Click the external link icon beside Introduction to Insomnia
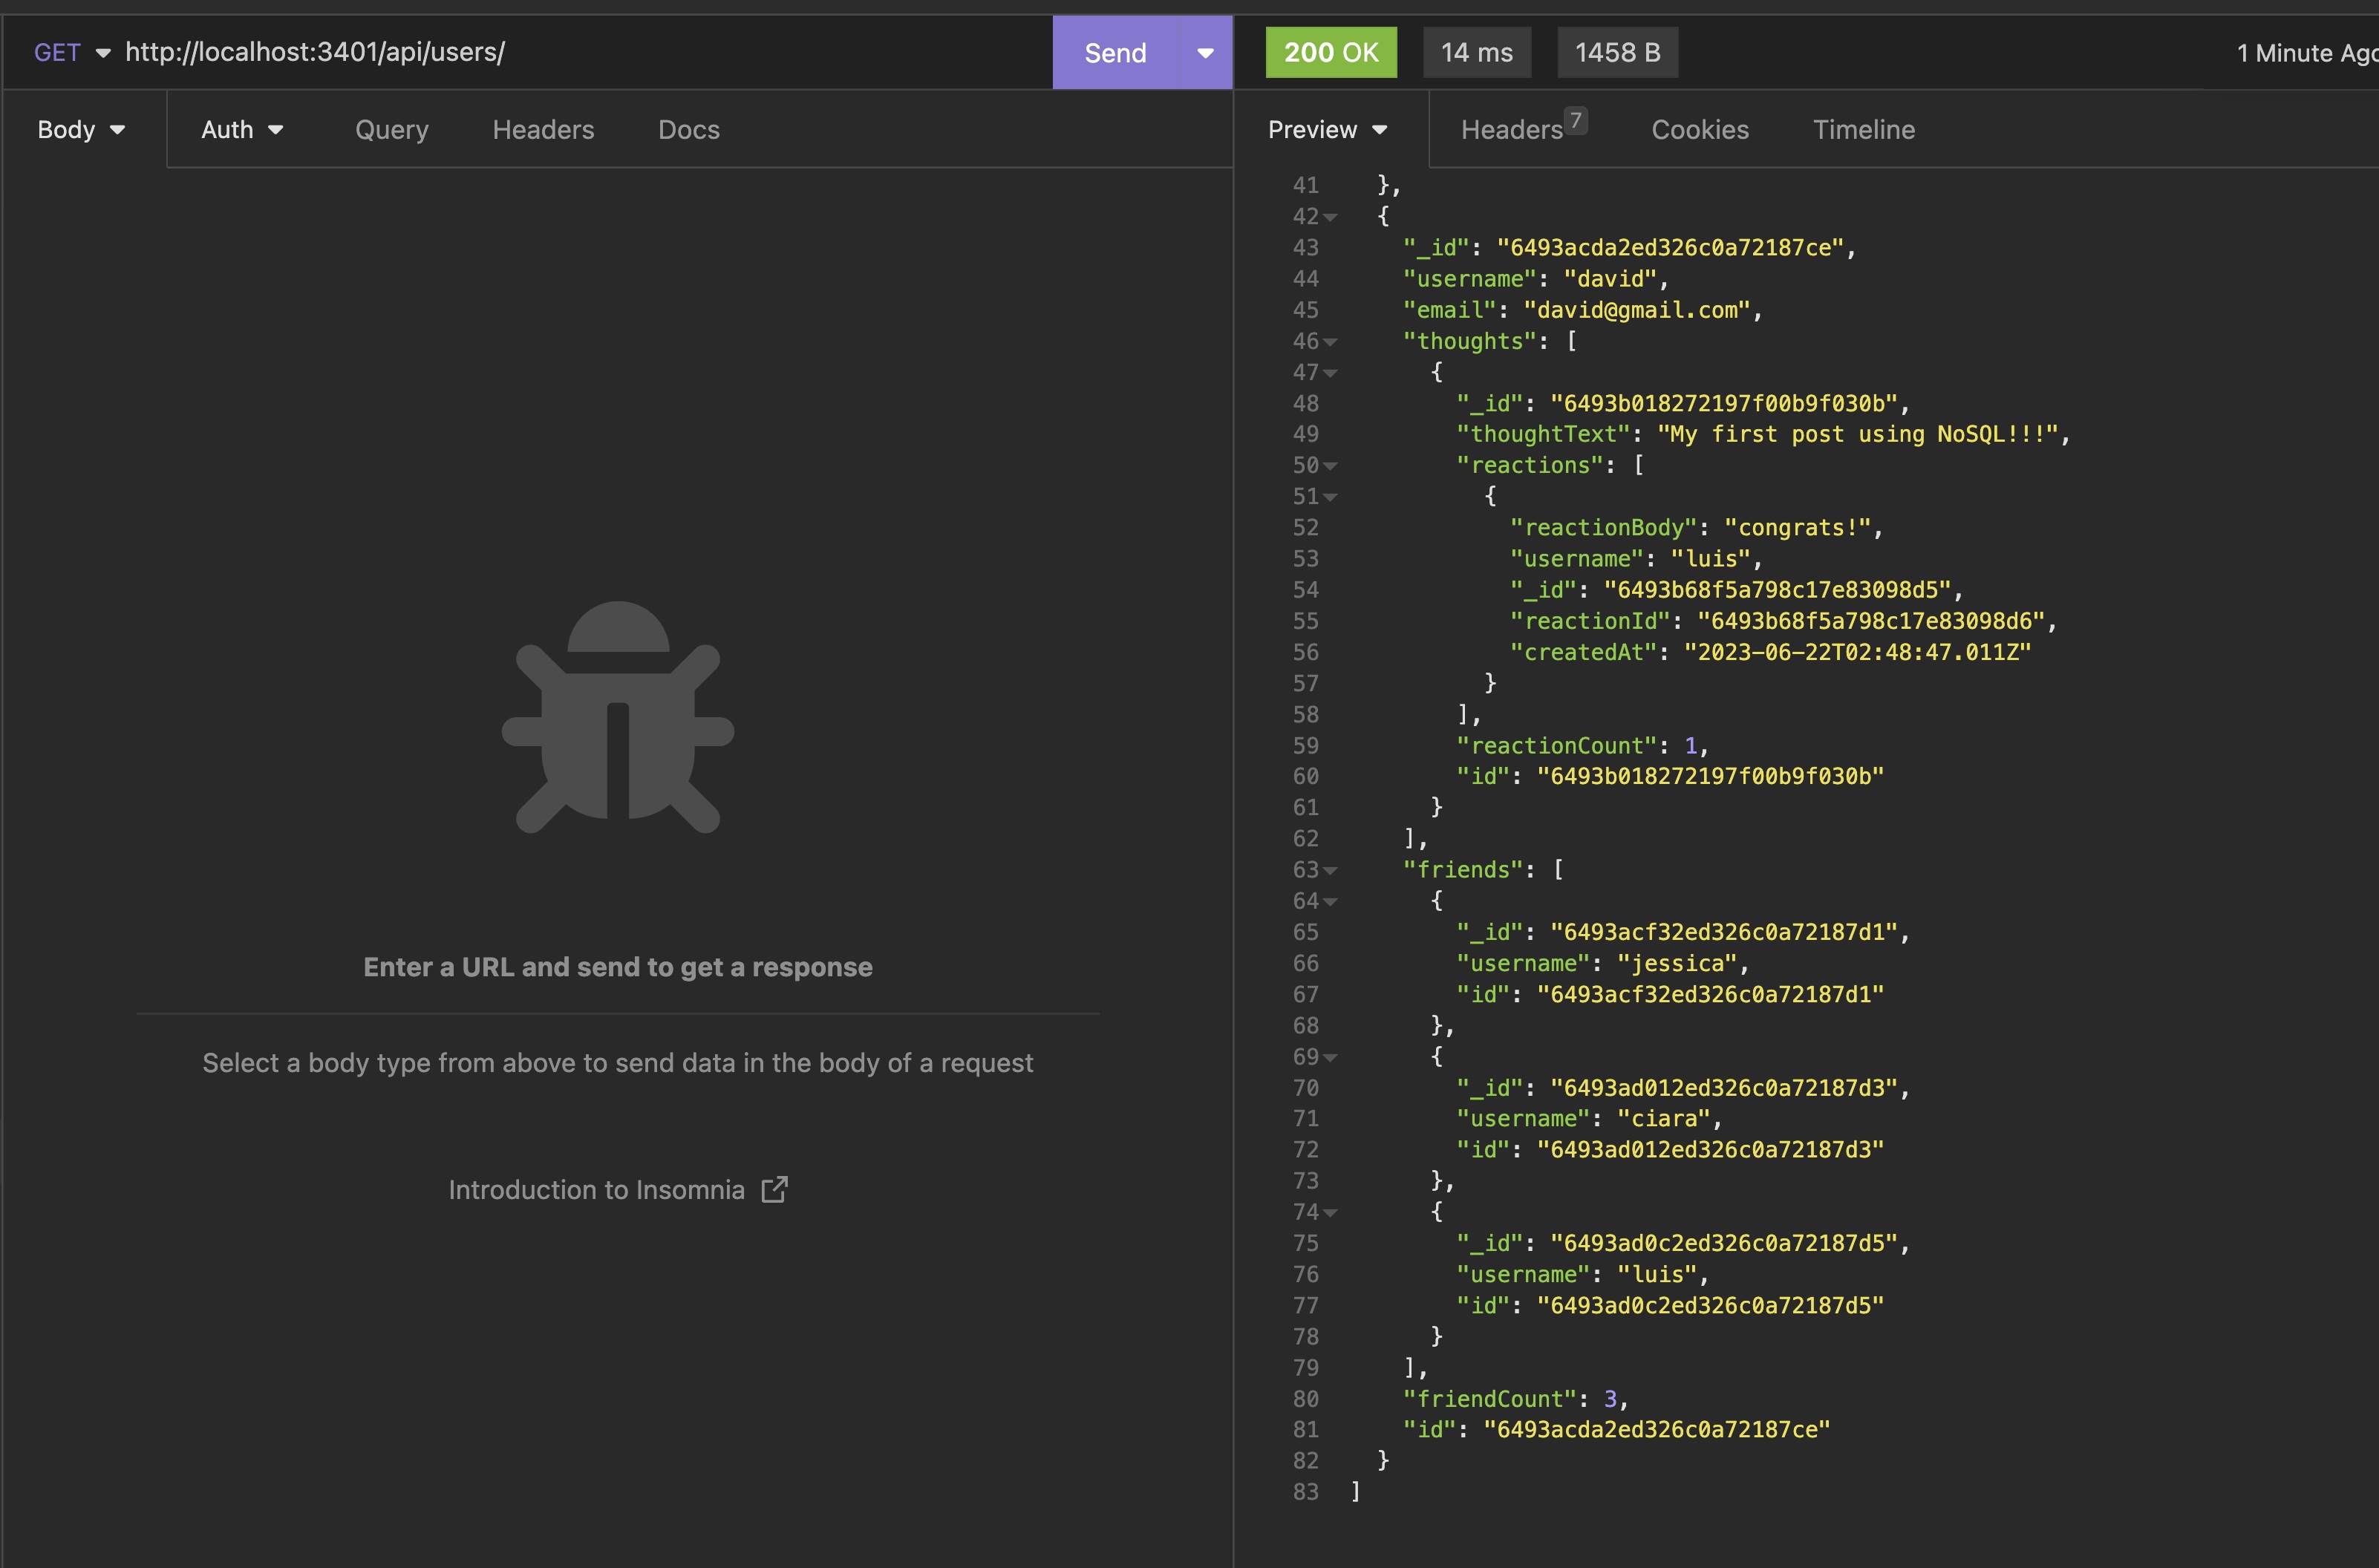2379x1568 pixels. click(774, 1189)
